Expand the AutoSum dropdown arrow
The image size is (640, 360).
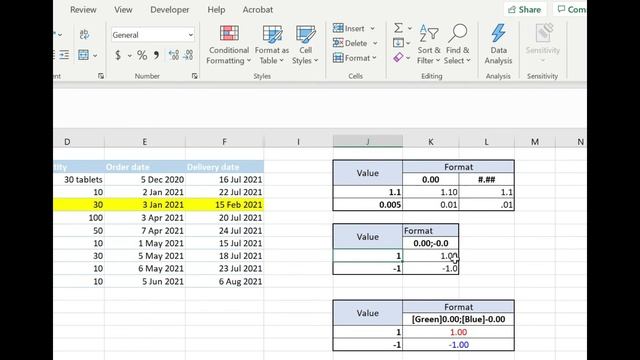coord(410,28)
